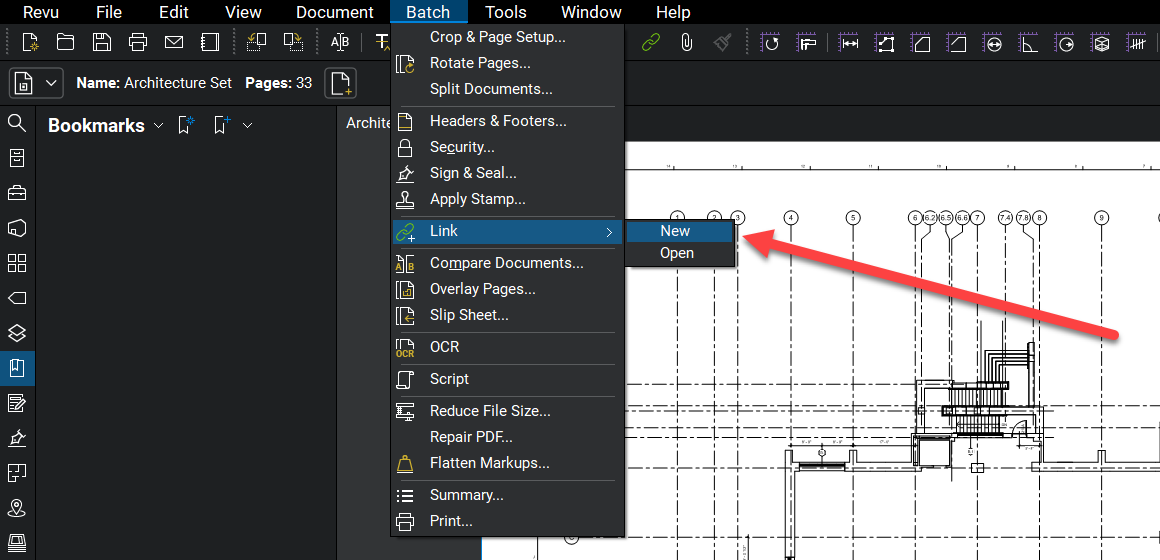1160x560 pixels.
Task: Choose OCR in Batch menu
Action: coord(508,347)
